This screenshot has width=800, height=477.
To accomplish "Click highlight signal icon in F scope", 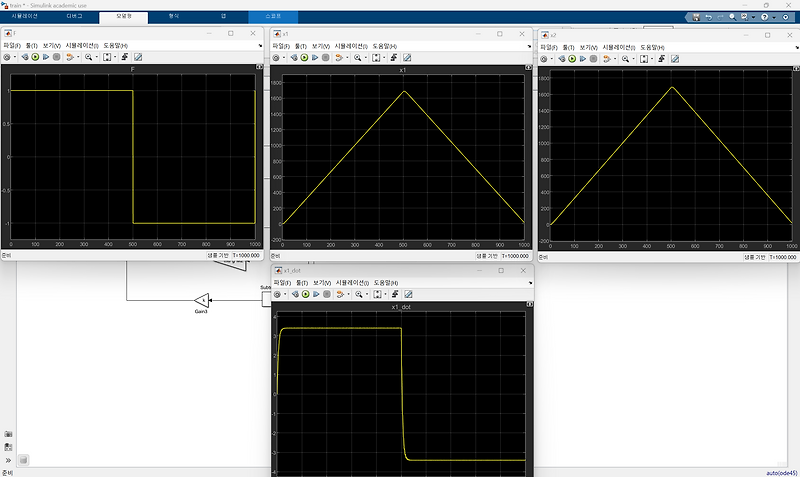I will pyautogui.click(x=70, y=57).
